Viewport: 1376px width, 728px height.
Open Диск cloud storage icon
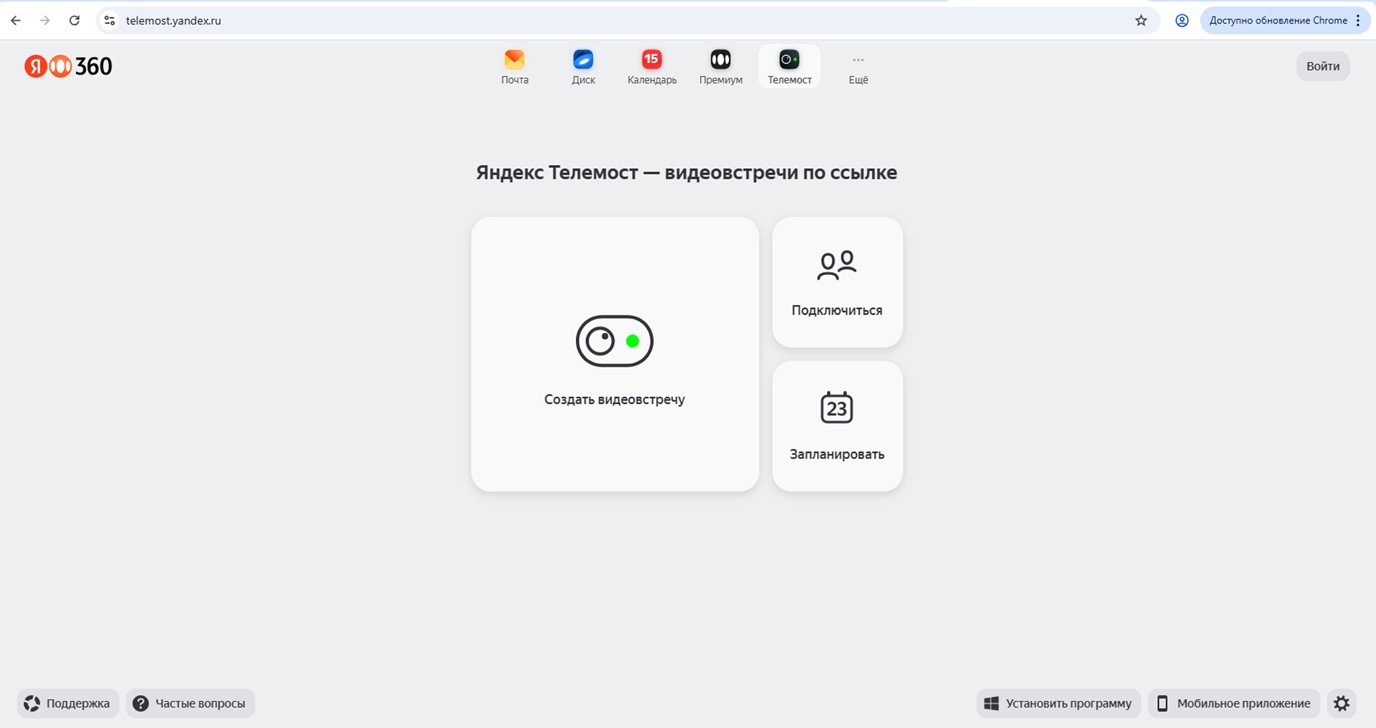(583, 67)
